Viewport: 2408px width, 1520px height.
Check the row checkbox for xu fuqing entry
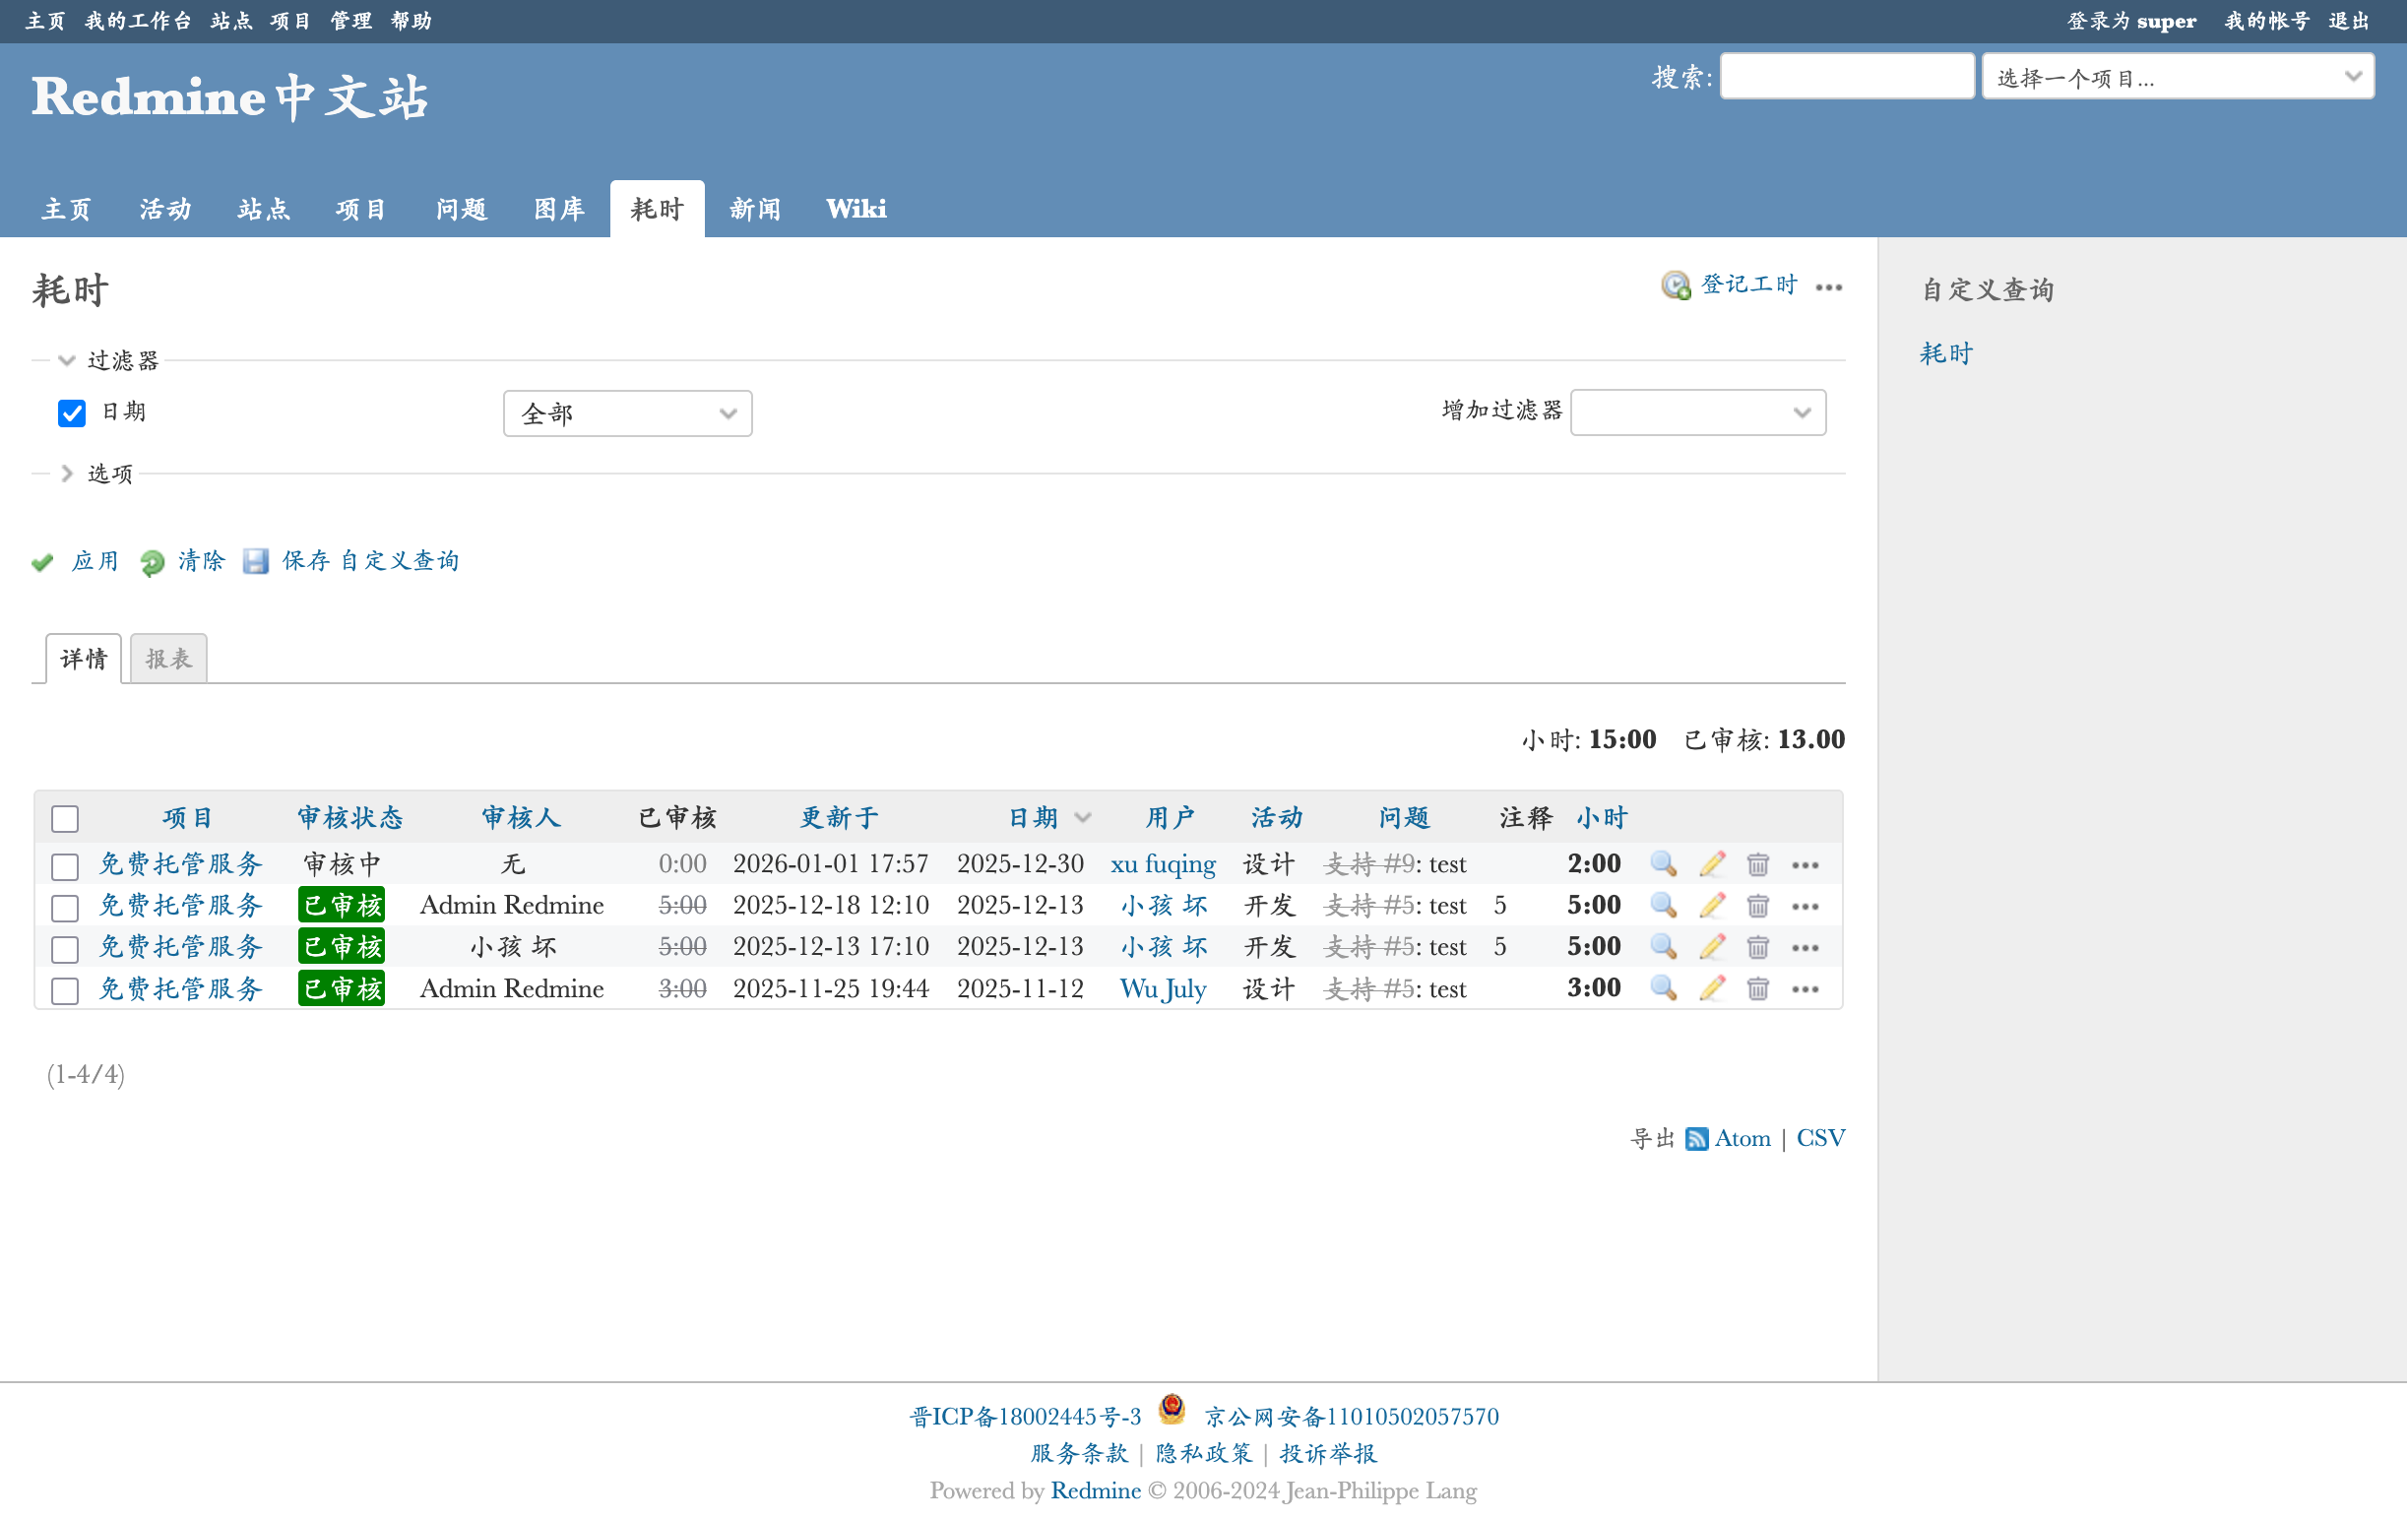pyautogui.click(x=65, y=866)
